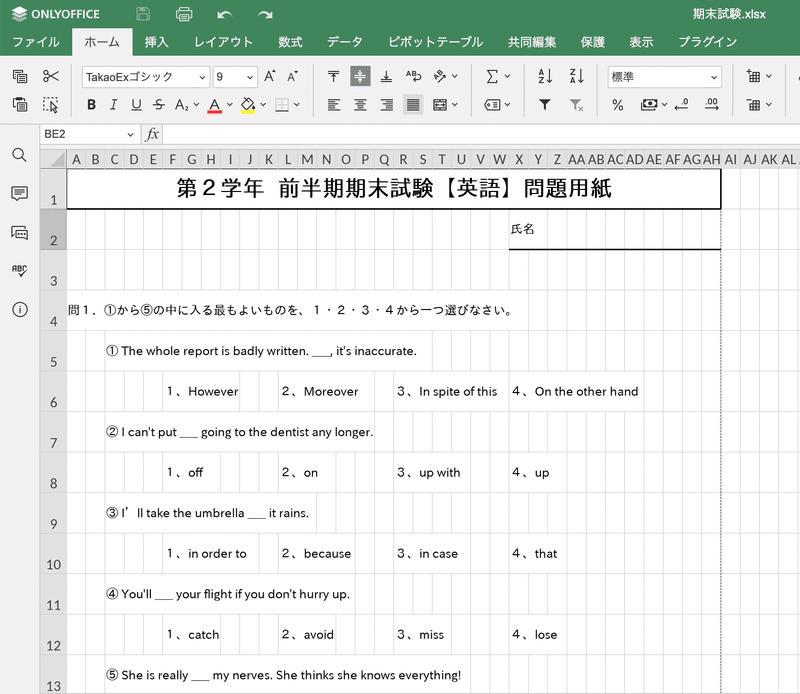Click the Print icon in title bar
The width and height of the screenshot is (800, 694).
[184, 14]
